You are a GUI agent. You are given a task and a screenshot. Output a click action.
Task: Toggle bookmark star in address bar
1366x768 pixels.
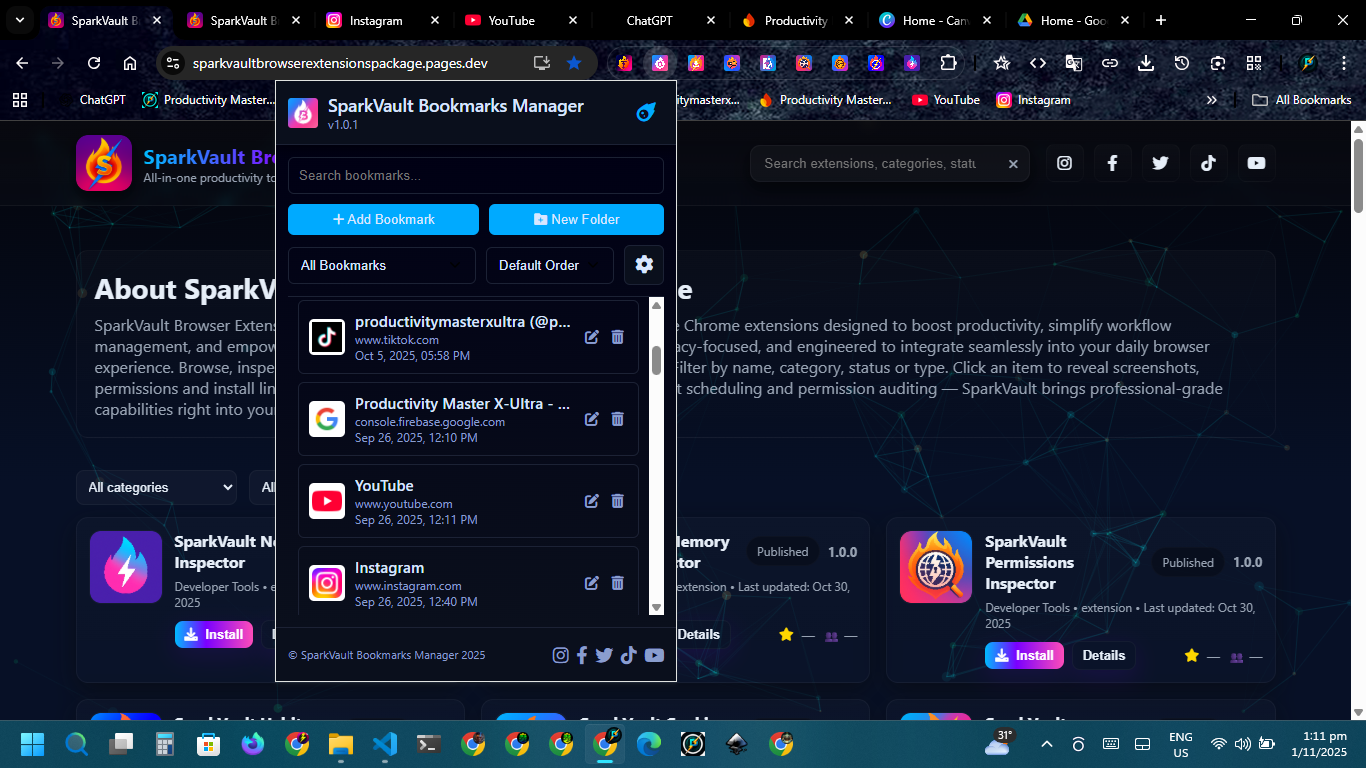[x=574, y=63]
